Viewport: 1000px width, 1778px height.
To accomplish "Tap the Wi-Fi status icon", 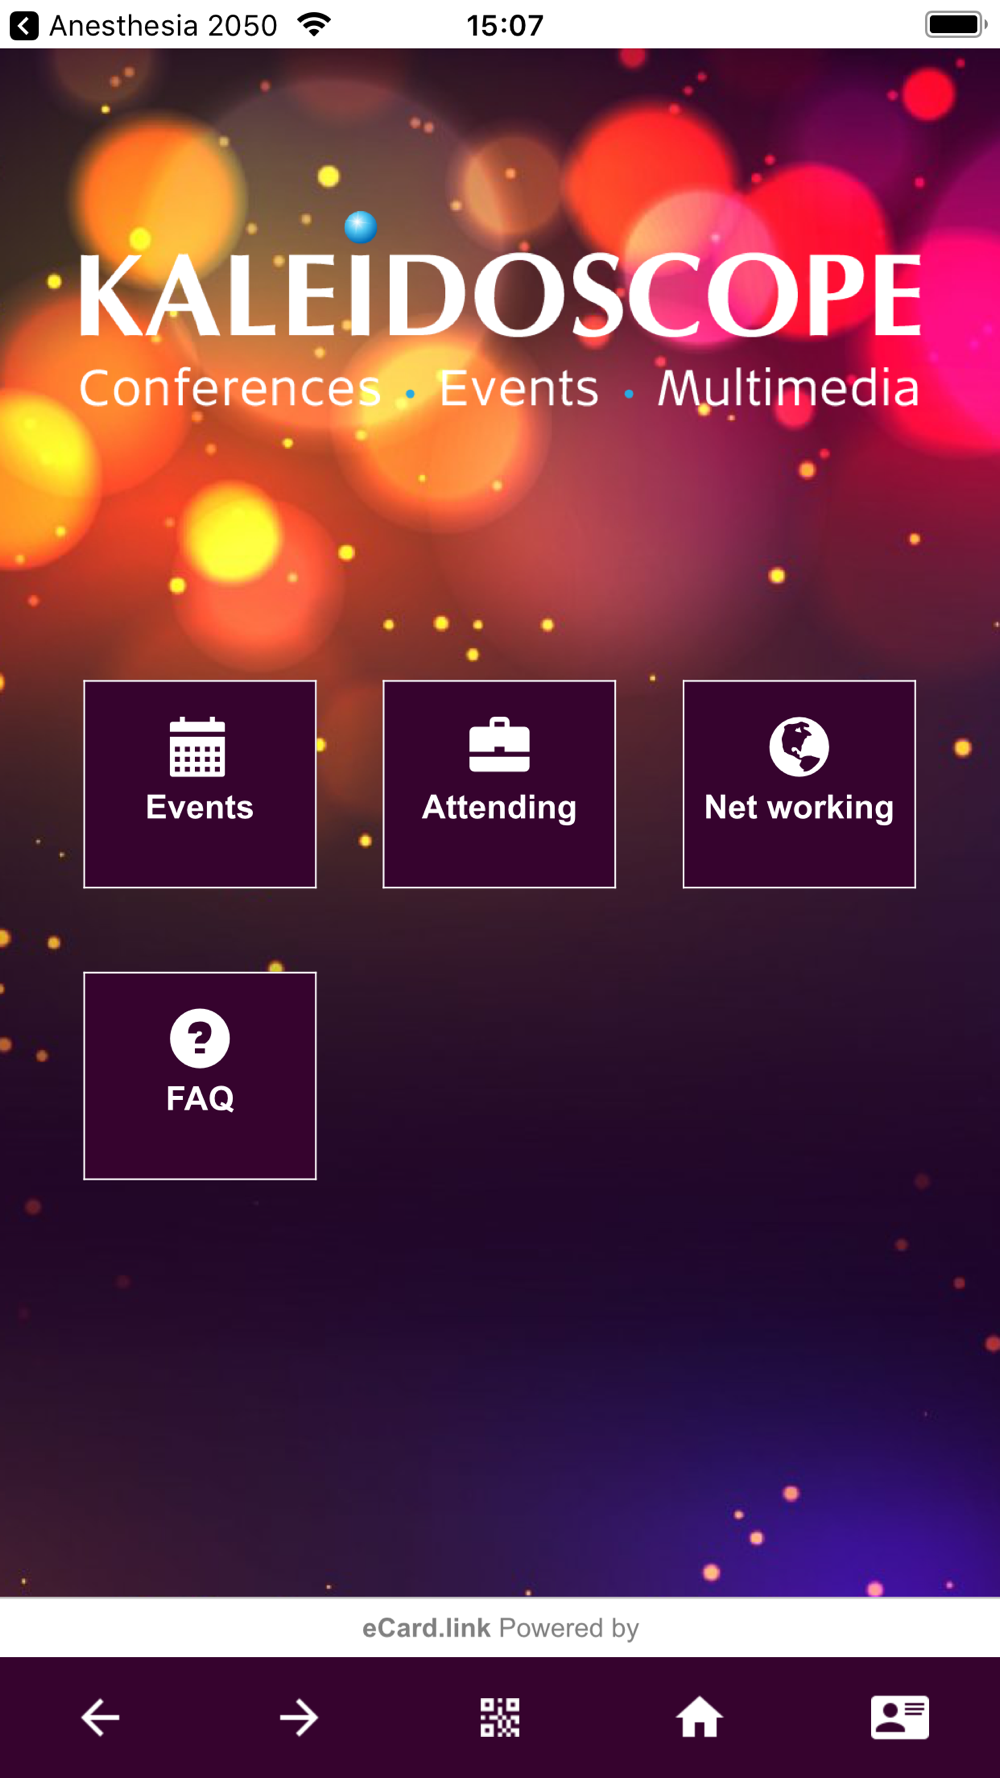I will (314, 25).
